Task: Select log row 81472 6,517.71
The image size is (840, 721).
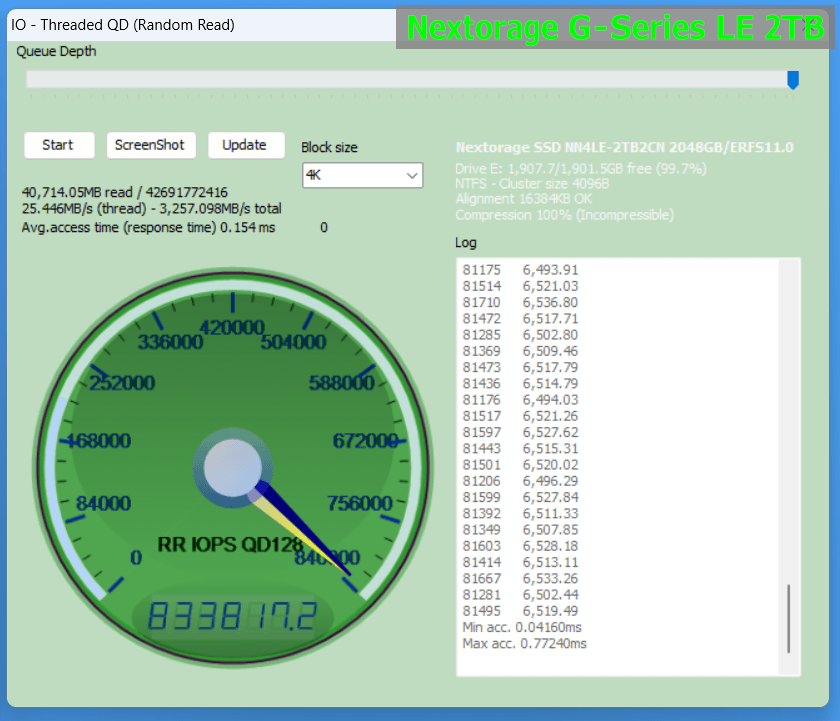Action: (x=520, y=319)
